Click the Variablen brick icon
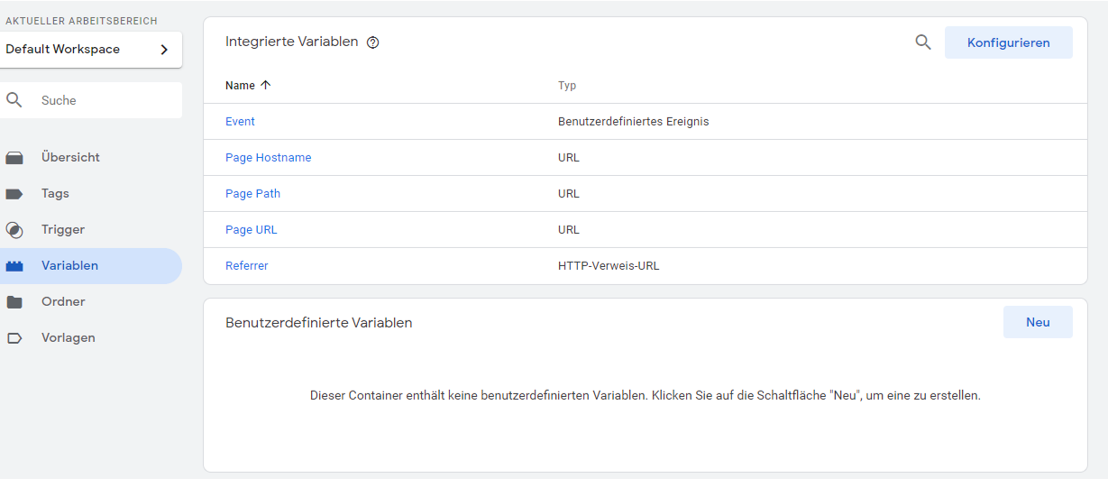The image size is (1108, 479). [x=14, y=266]
